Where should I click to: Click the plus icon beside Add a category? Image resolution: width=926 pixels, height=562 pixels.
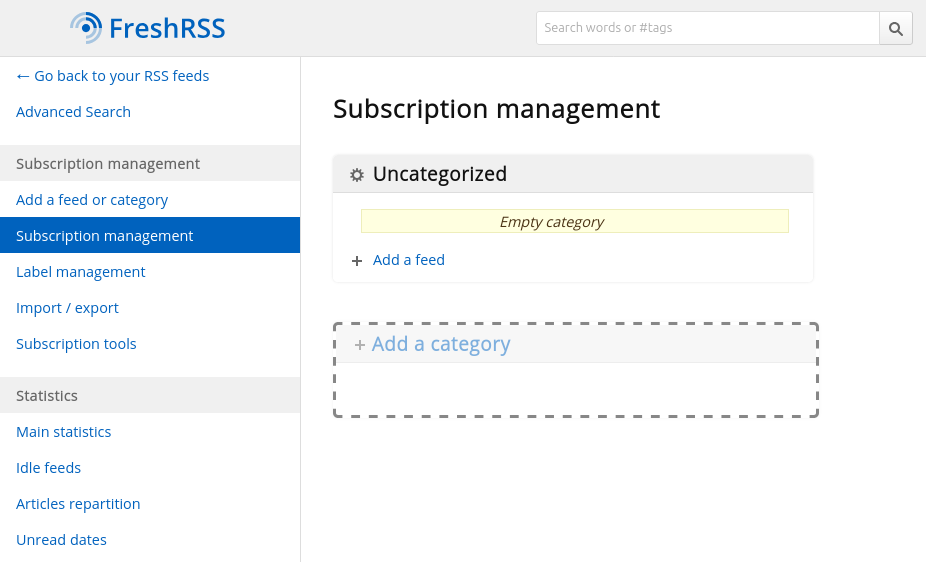point(360,345)
